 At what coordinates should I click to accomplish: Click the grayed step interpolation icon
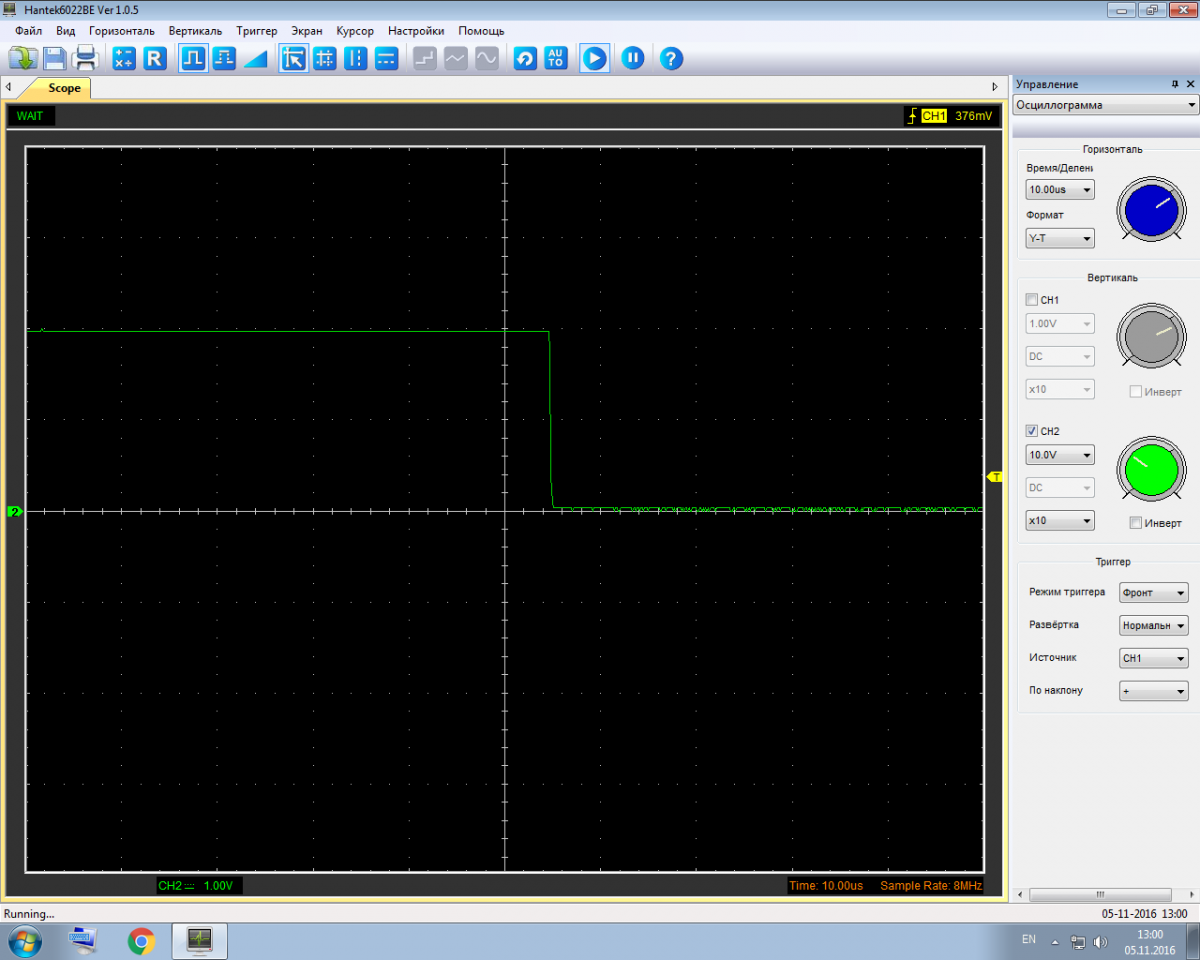point(425,58)
